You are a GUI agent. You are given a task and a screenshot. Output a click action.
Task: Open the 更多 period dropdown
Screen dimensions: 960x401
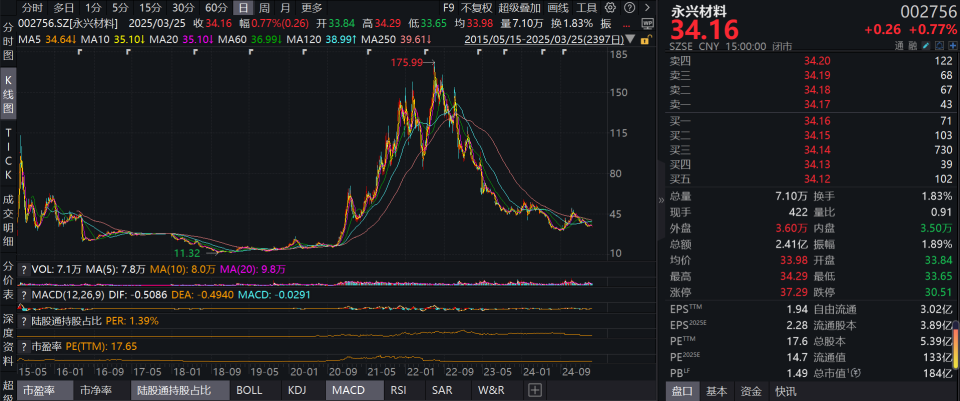click(312, 8)
